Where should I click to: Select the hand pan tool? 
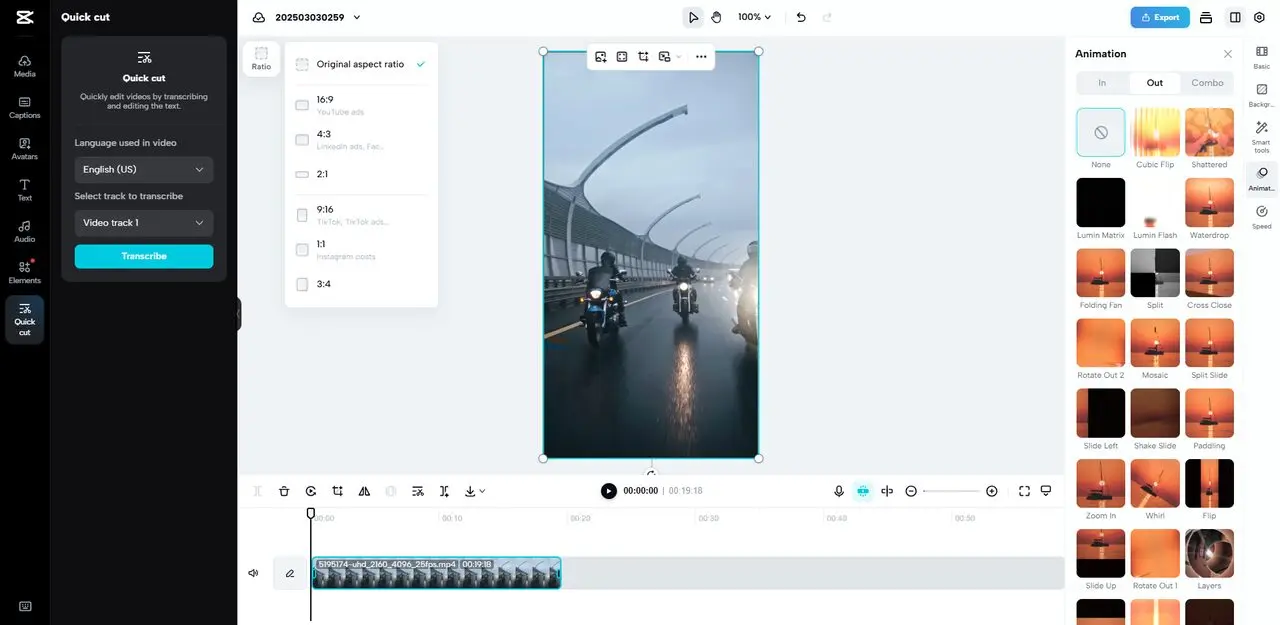[716, 17]
